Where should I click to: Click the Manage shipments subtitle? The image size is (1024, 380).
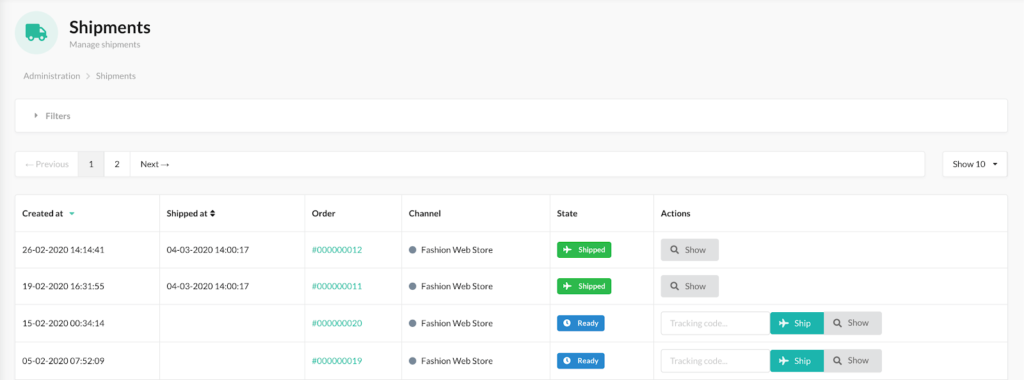point(104,45)
